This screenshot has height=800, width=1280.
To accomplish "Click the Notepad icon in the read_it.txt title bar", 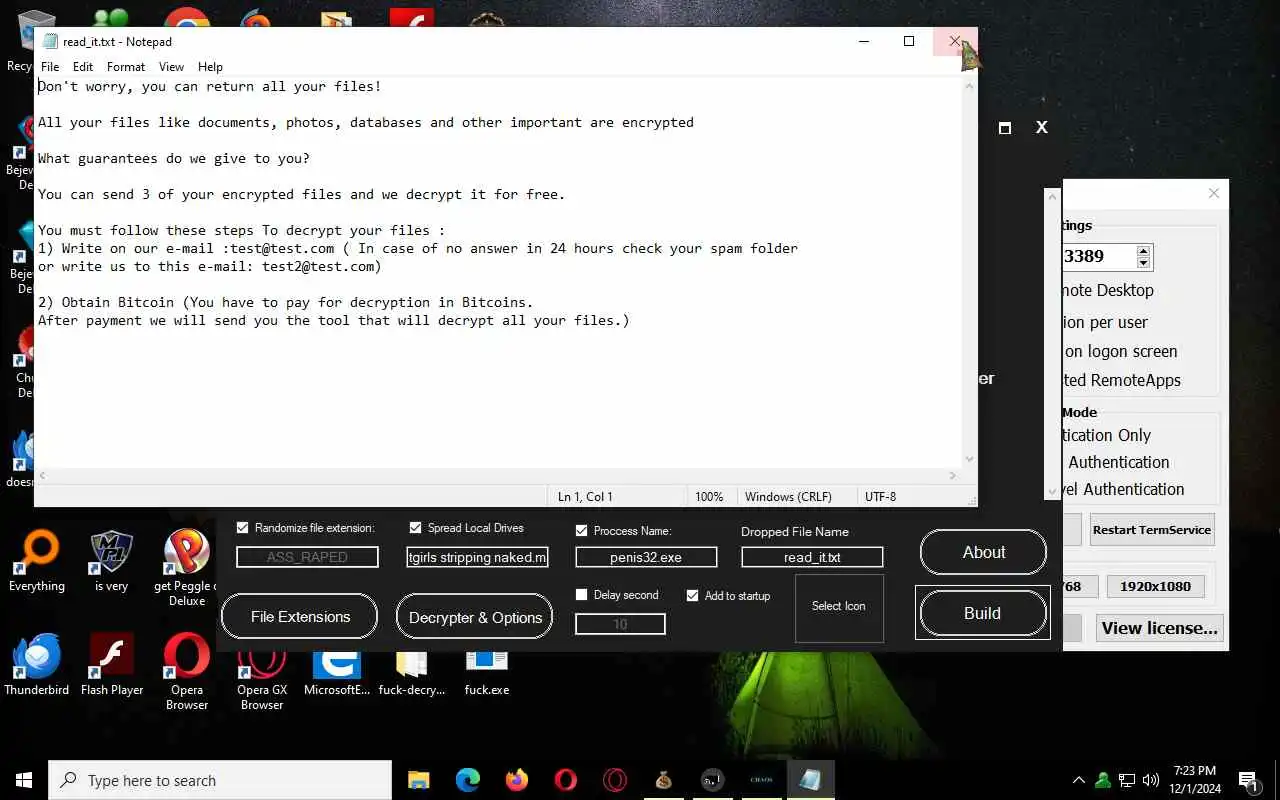I will point(49,41).
